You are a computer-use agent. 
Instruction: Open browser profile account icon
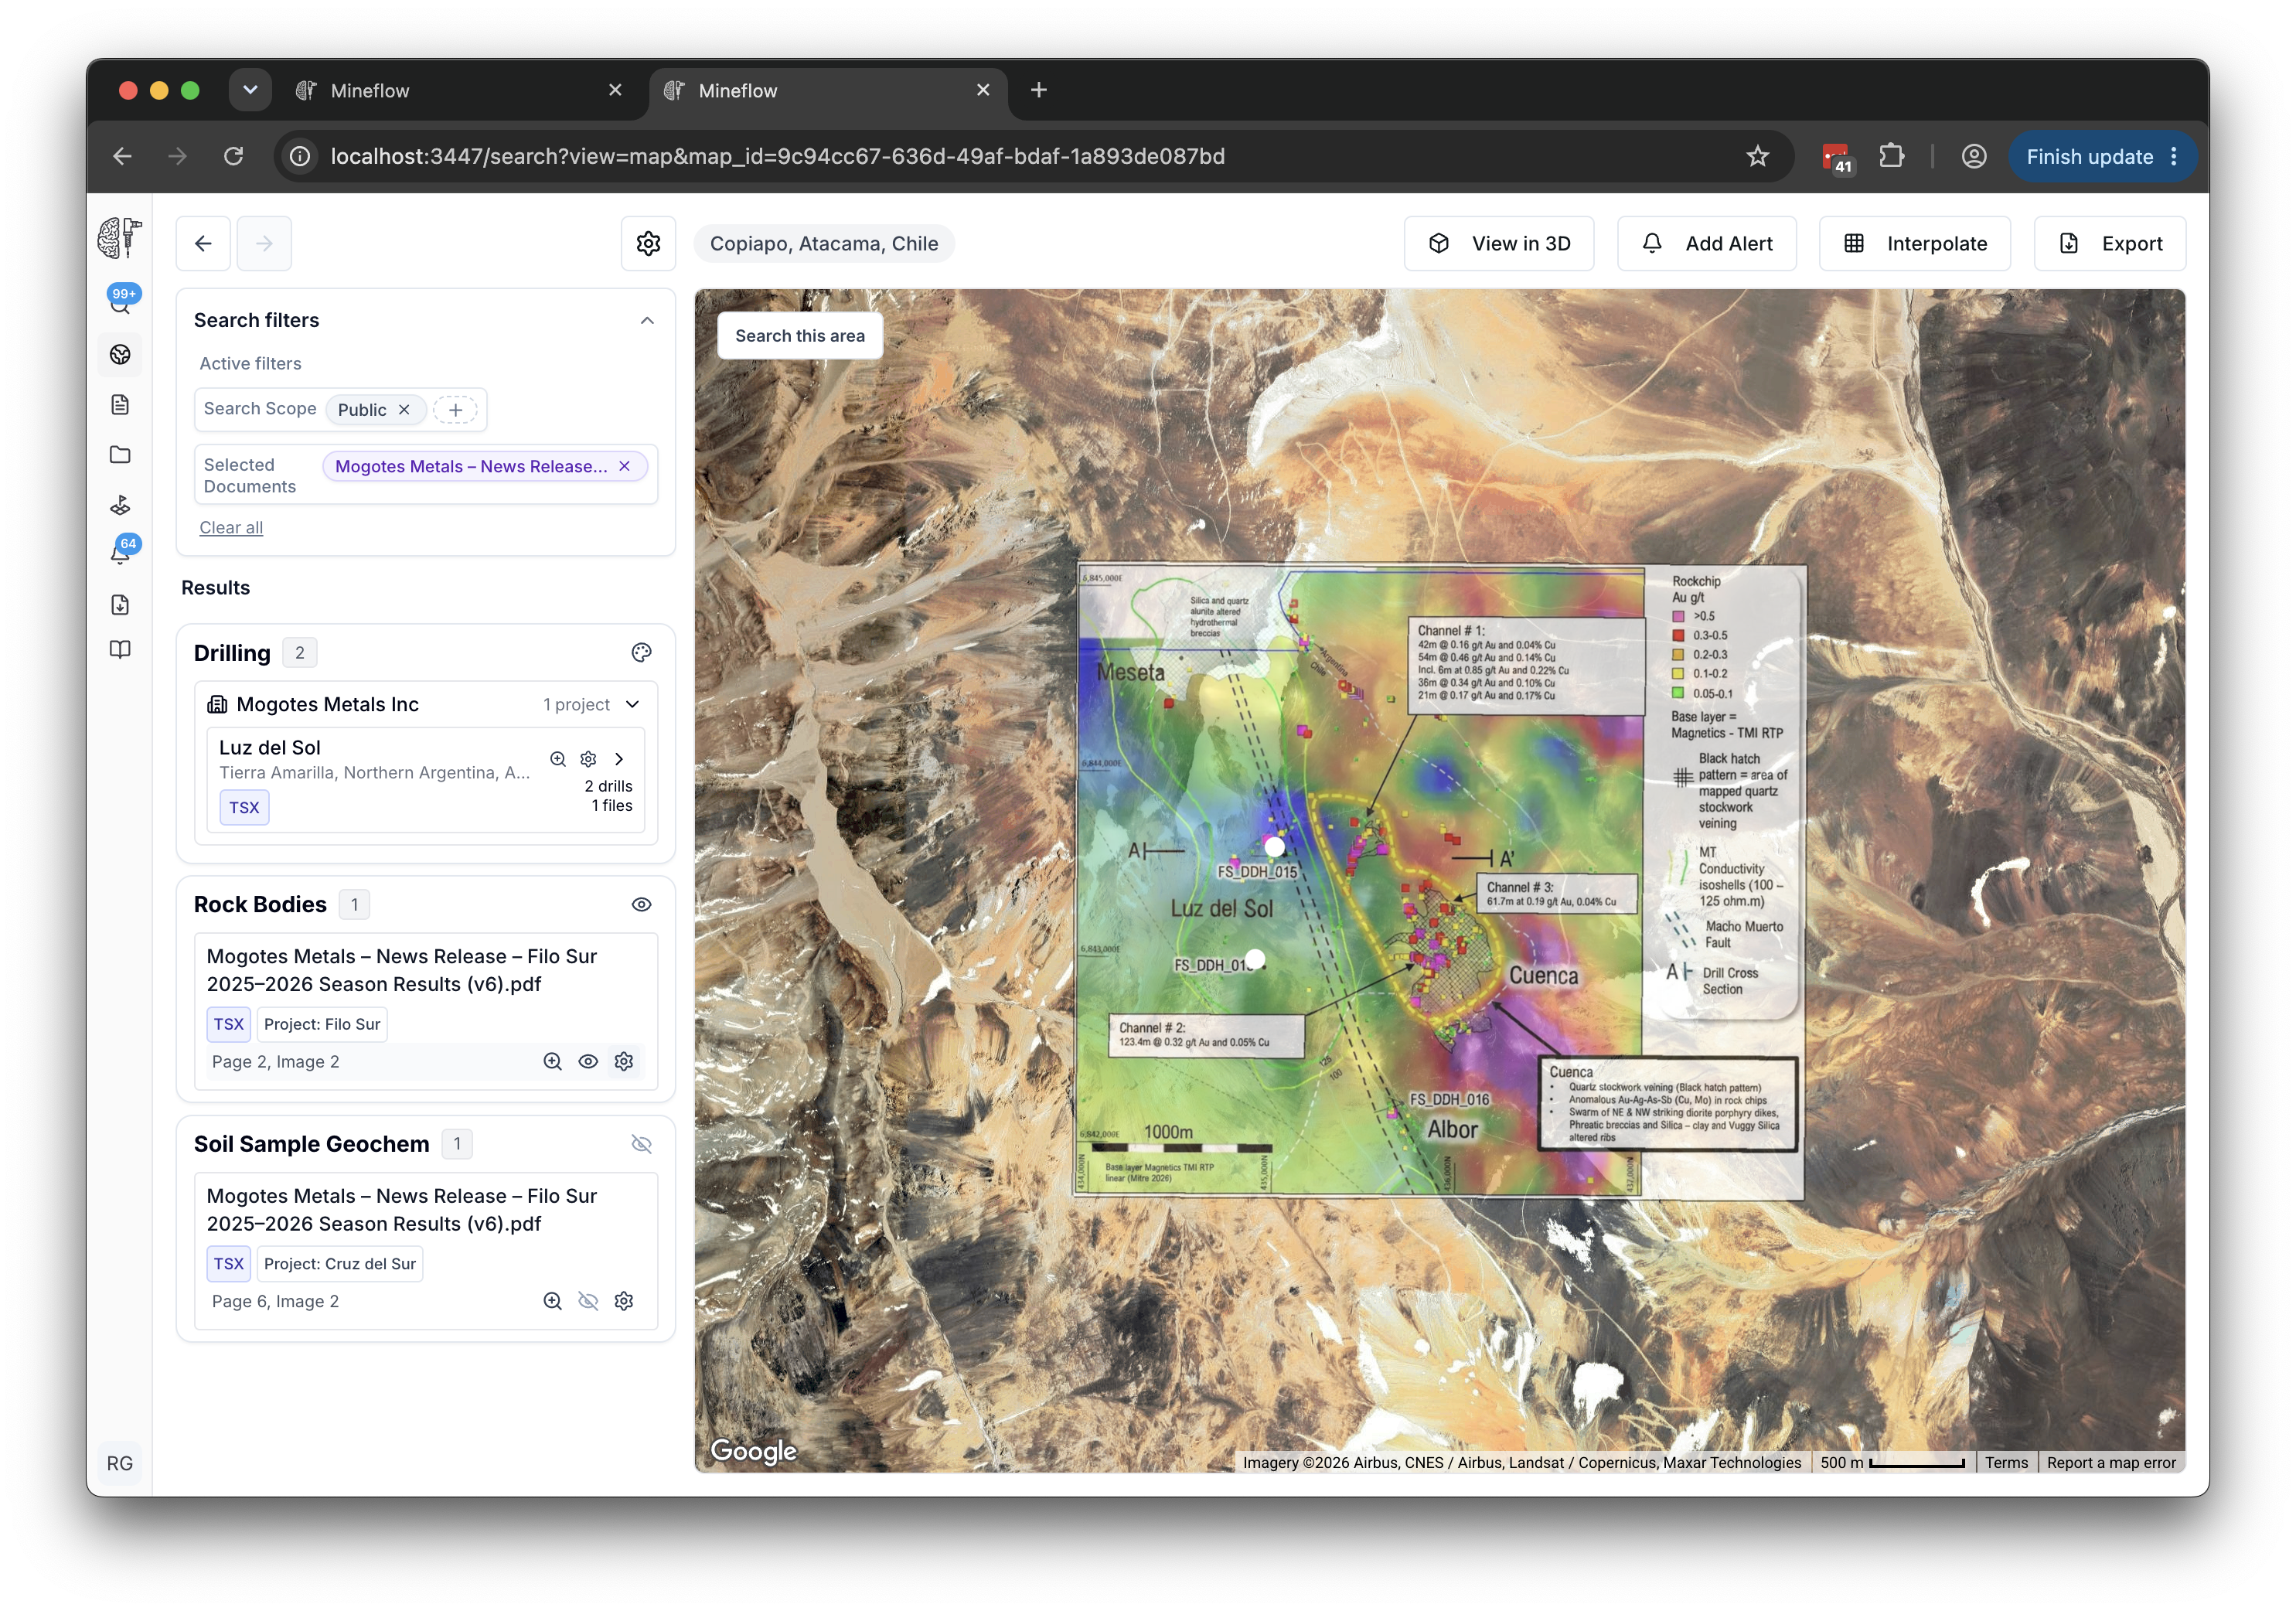pos(1973,157)
